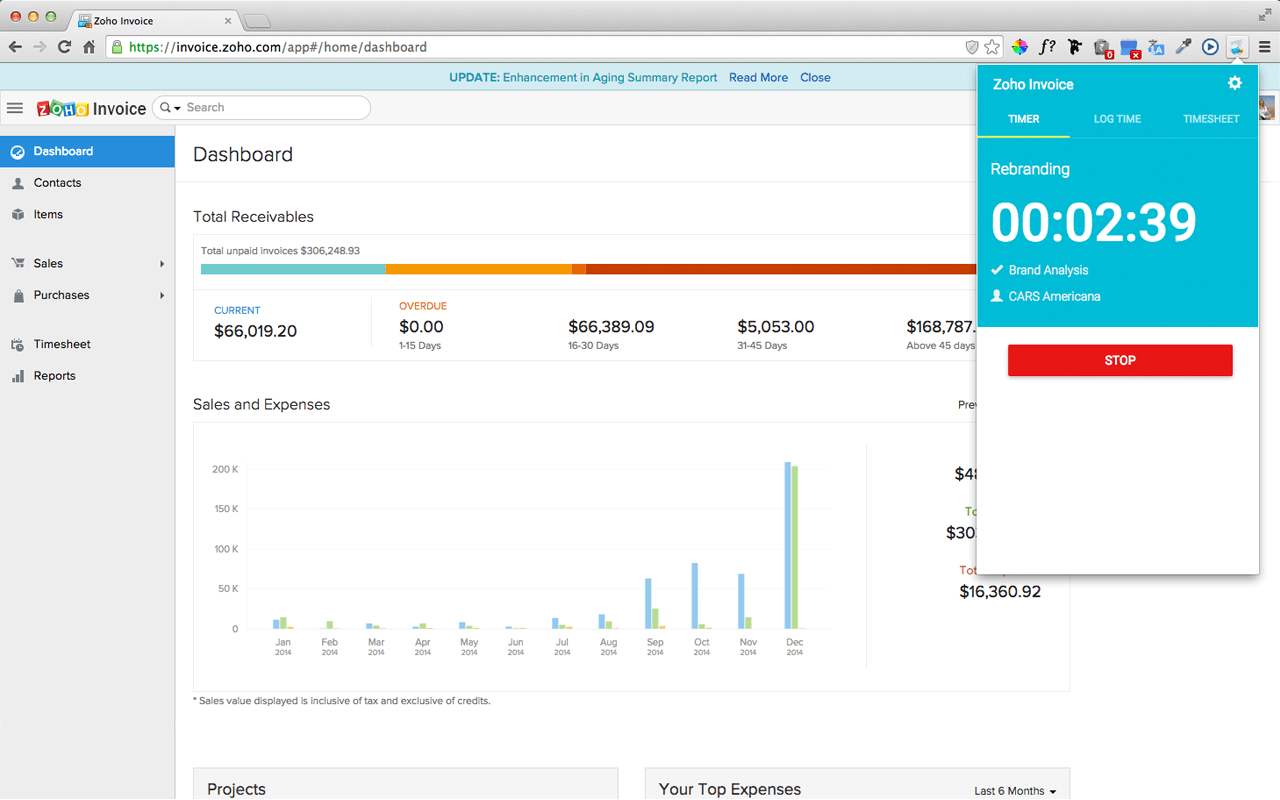
Task: Bookmark this page with the star
Action: coord(992,47)
